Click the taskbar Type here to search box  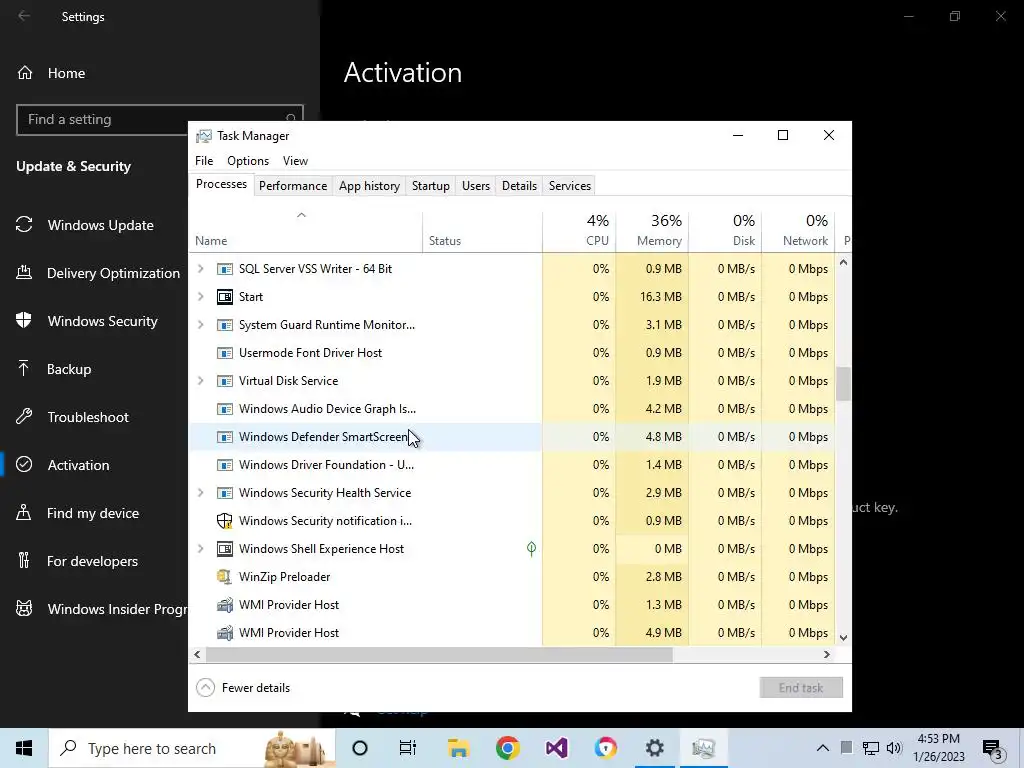(x=191, y=748)
